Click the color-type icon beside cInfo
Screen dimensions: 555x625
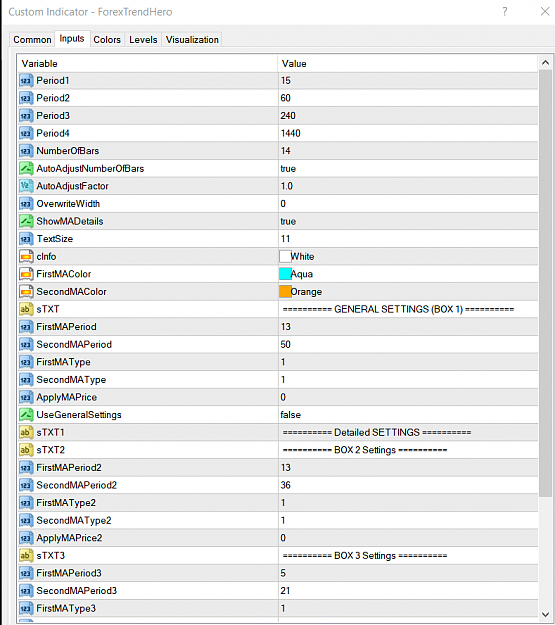coord(26,257)
